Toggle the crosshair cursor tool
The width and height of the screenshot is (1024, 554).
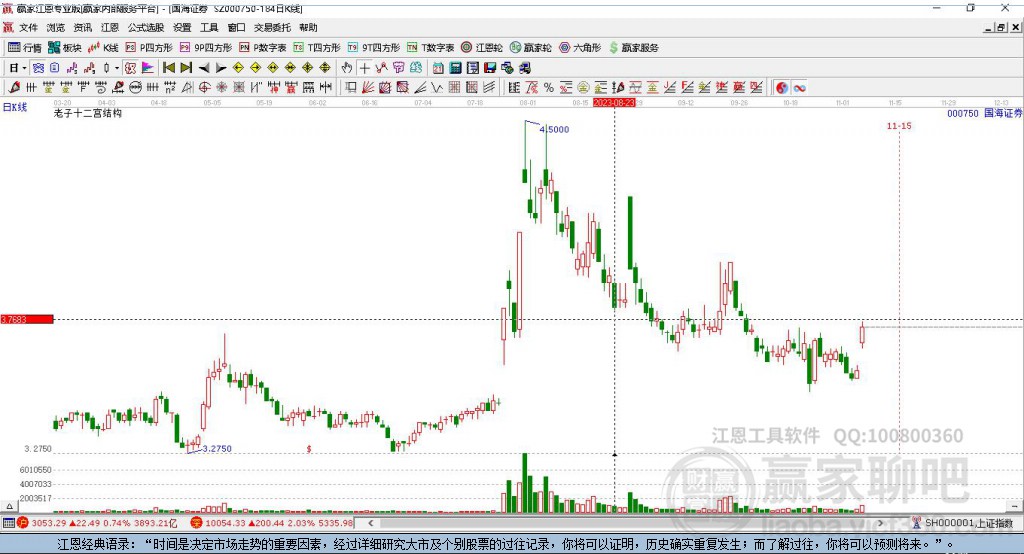click(x=364, y=68)
